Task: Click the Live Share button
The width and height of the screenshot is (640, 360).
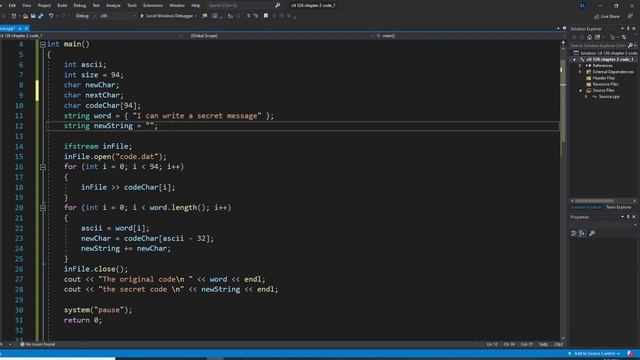Action: 607,16
